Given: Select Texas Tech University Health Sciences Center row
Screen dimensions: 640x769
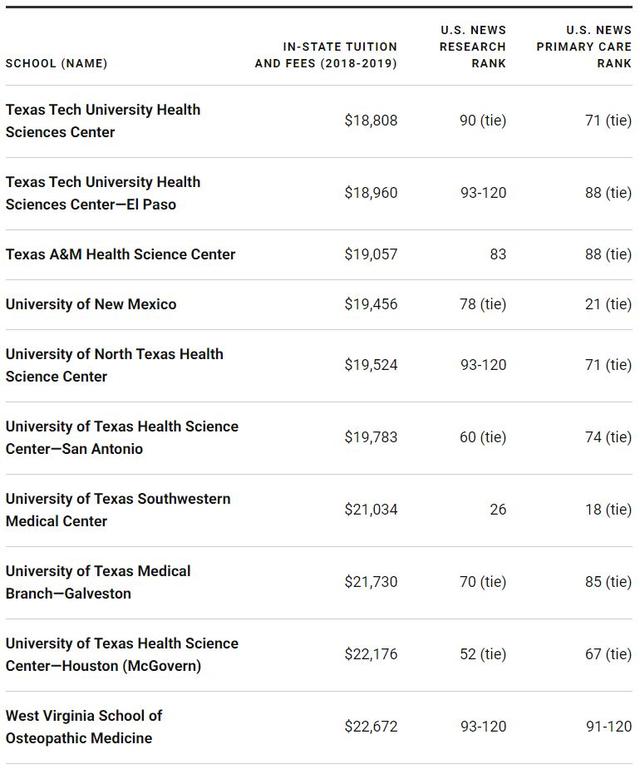Looking at the screenshot, I should coord(103,121).
